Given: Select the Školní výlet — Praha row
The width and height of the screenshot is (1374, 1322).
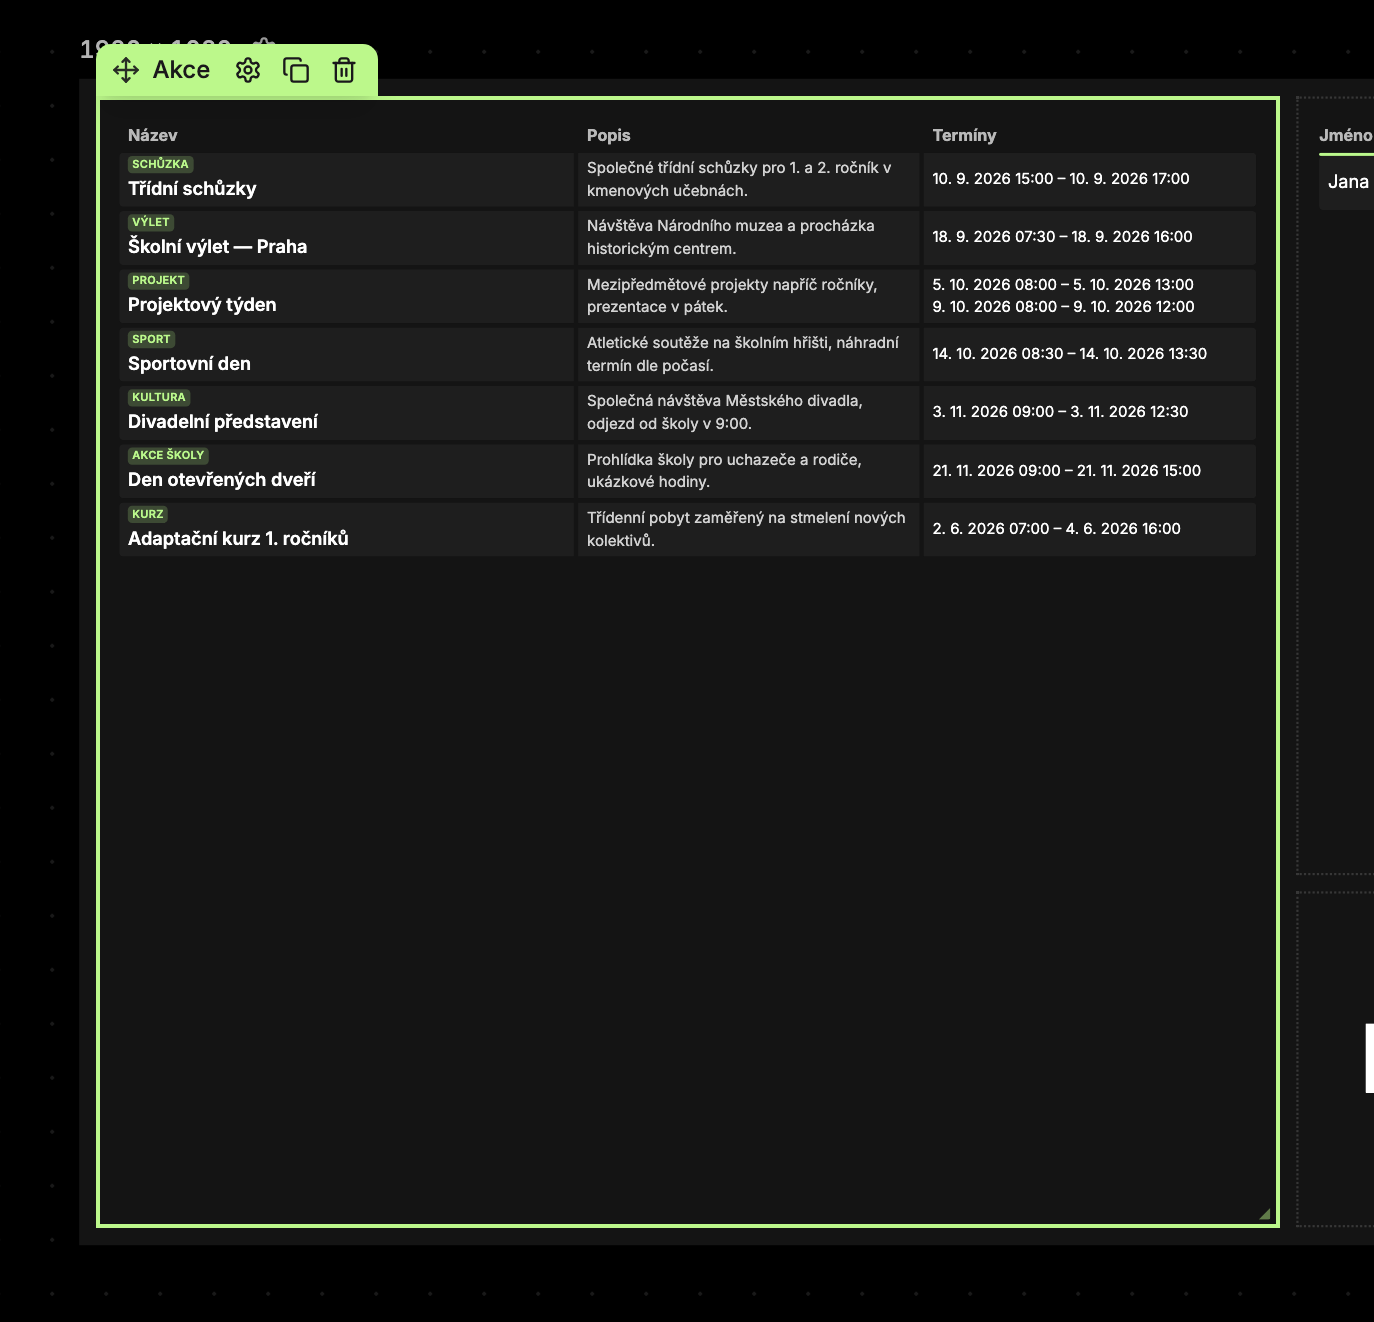Looking at the screenshot, I should [687, 237].
